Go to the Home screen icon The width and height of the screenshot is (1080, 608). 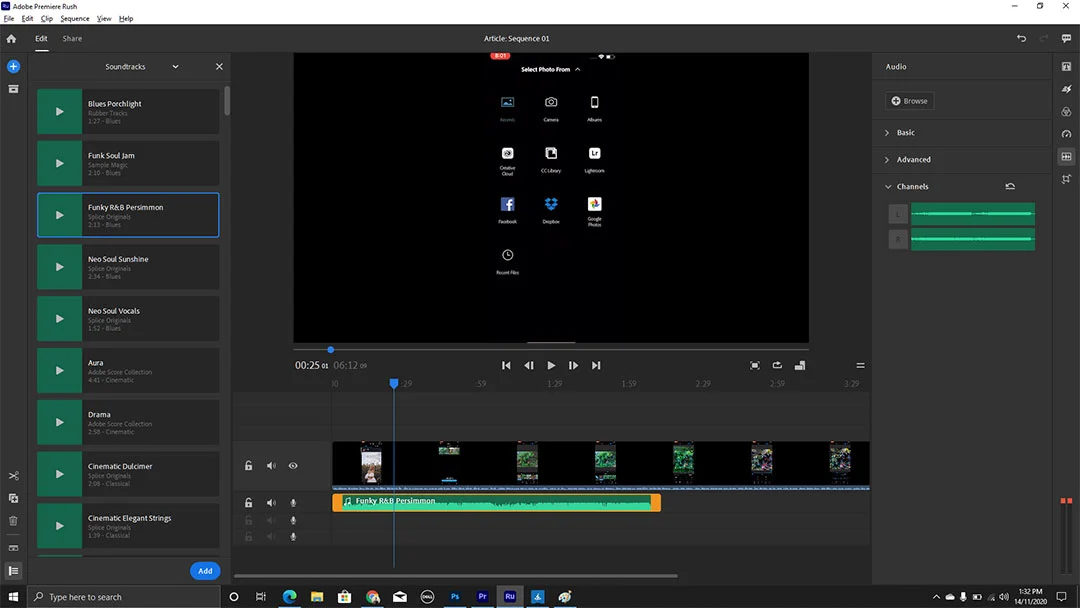click(11, 39)
